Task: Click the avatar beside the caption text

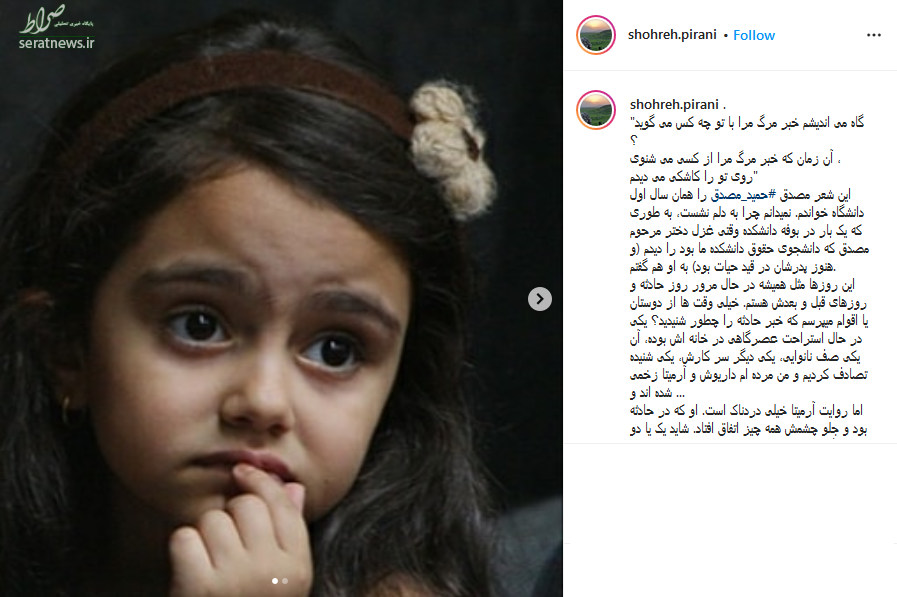Action: click(x=596, y=110)
